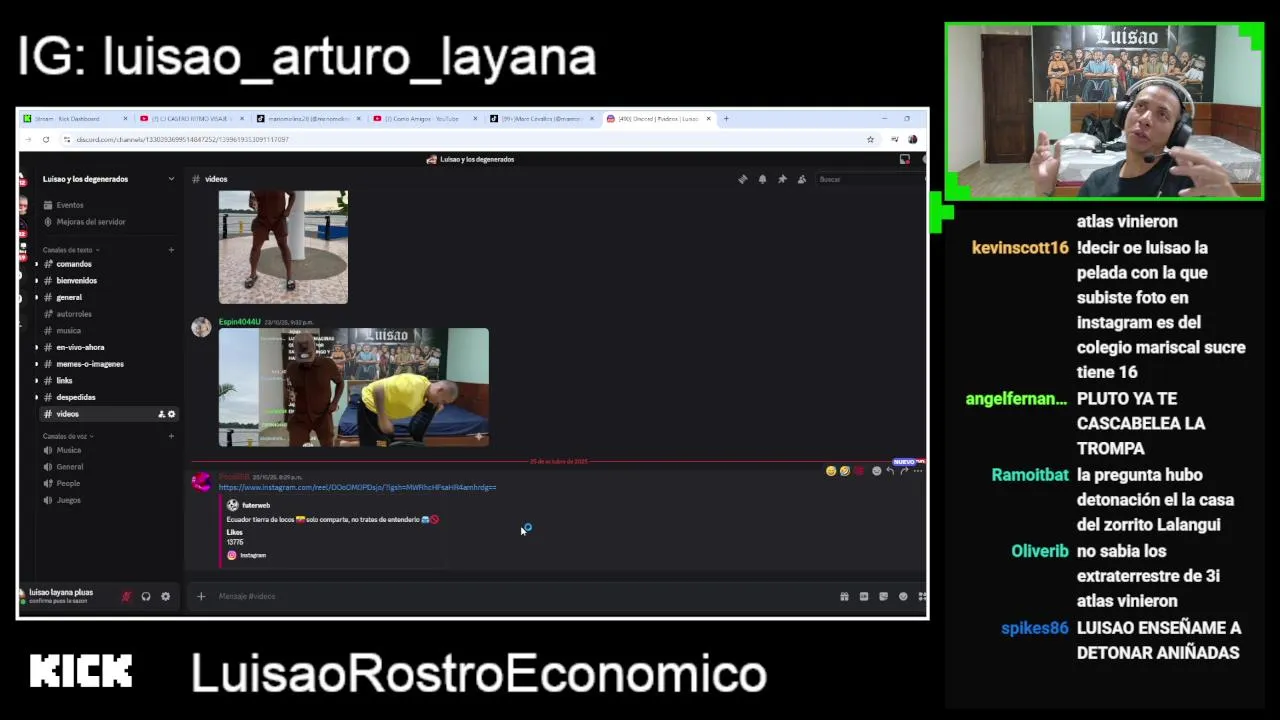Open the Luisao y los degenerados server dropdown
Viewport: 1280px width, 720px height.
107,179
